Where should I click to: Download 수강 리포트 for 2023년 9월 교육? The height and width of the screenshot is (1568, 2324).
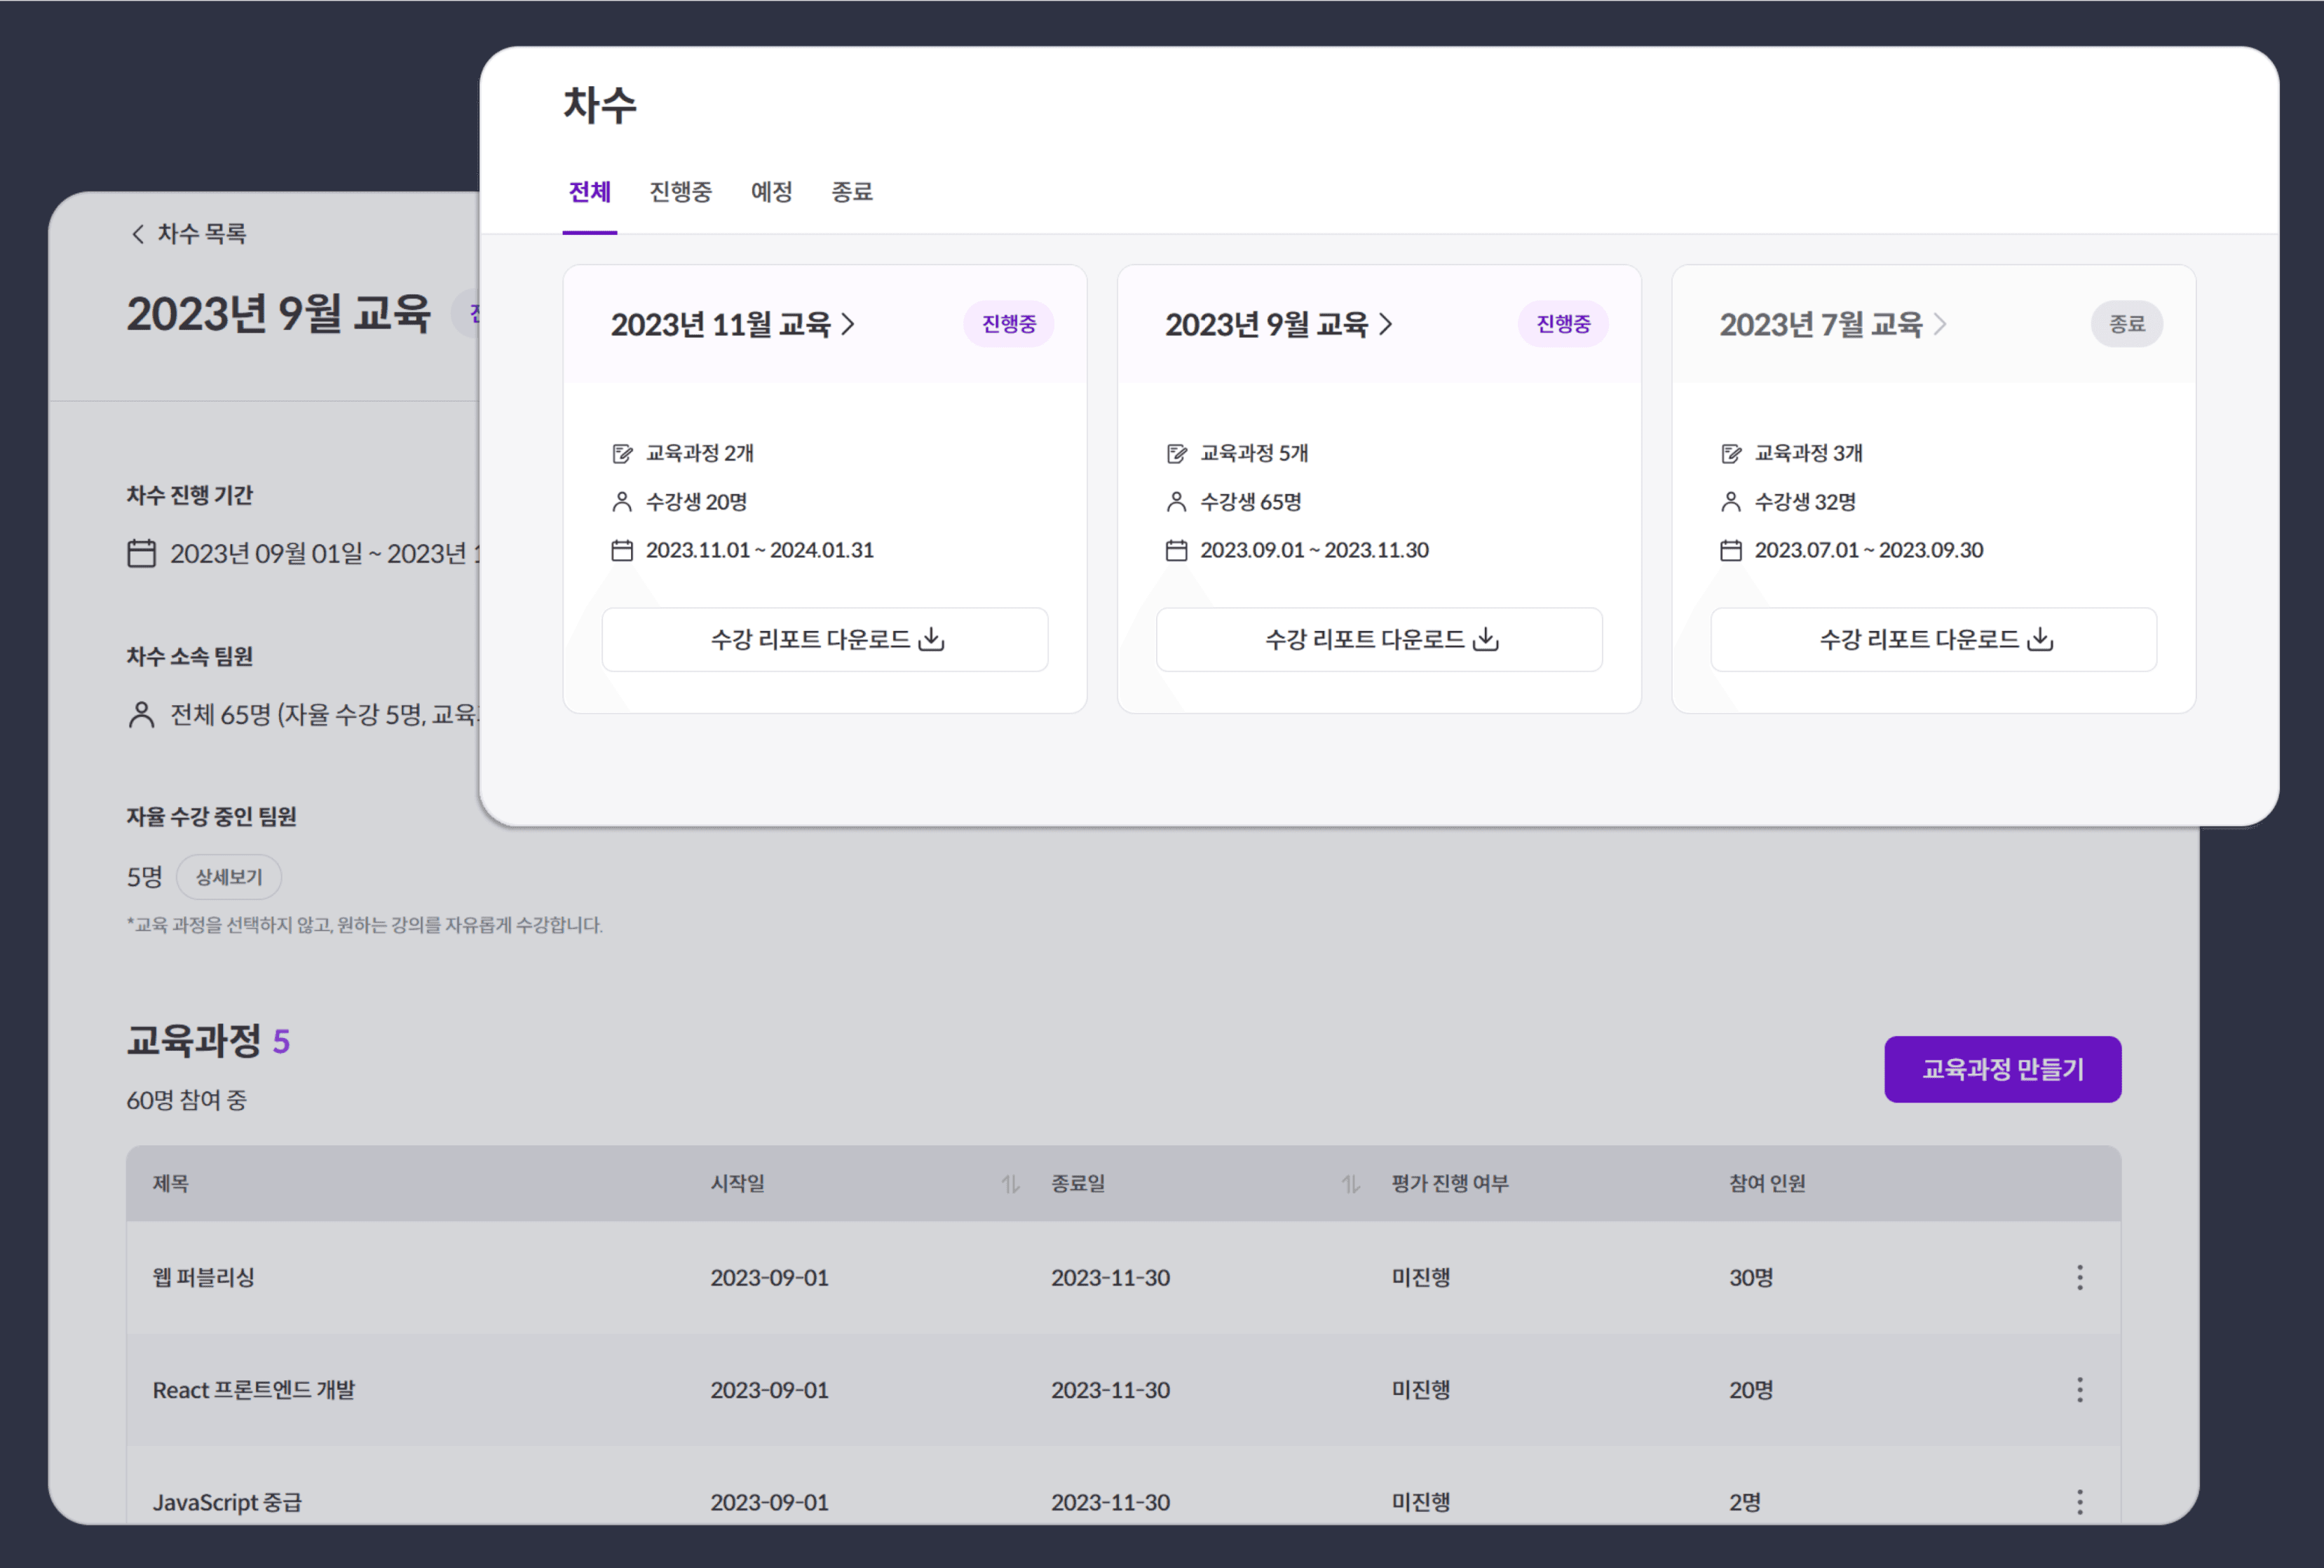click(x=1379, y=639)
